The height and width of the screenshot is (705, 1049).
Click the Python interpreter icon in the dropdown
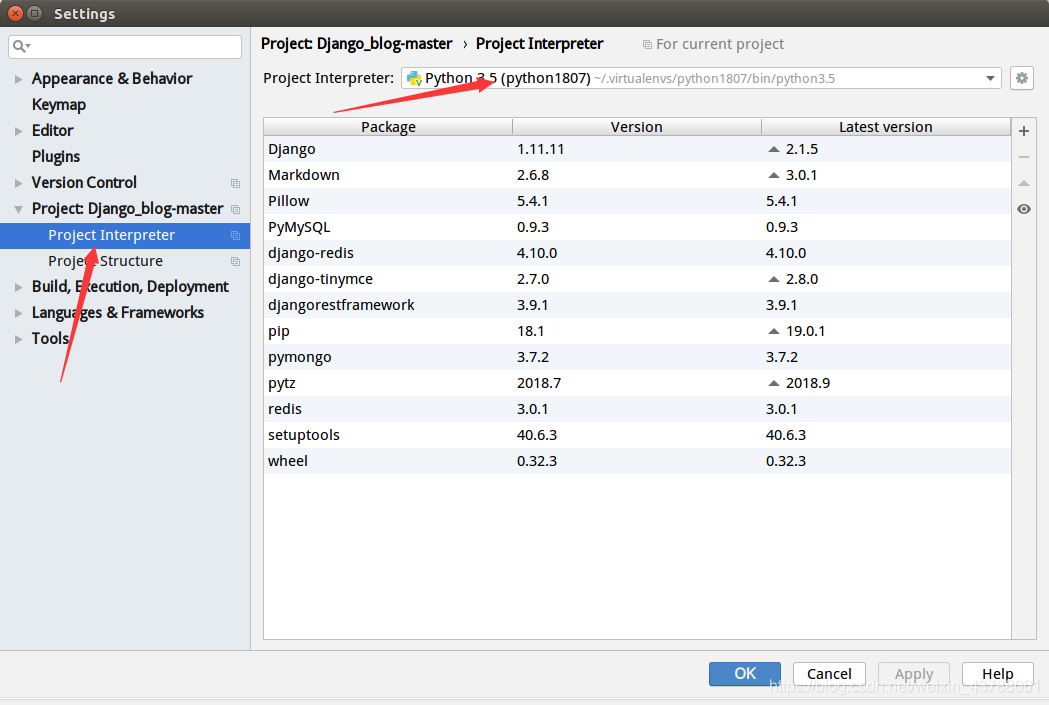pos(414,78)
